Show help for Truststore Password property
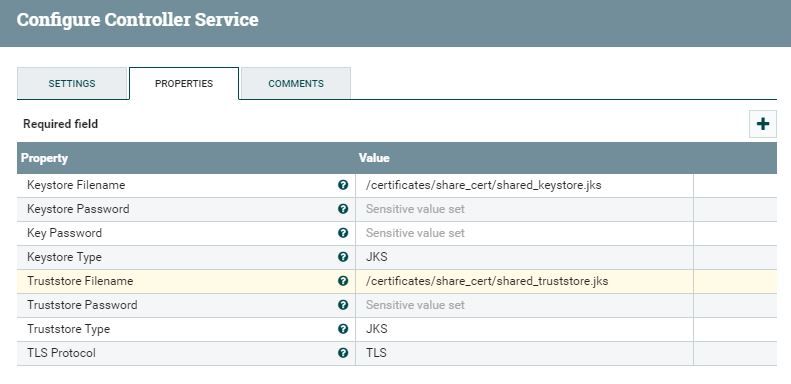This screenshot has height=384, width=791. point(343,305)
